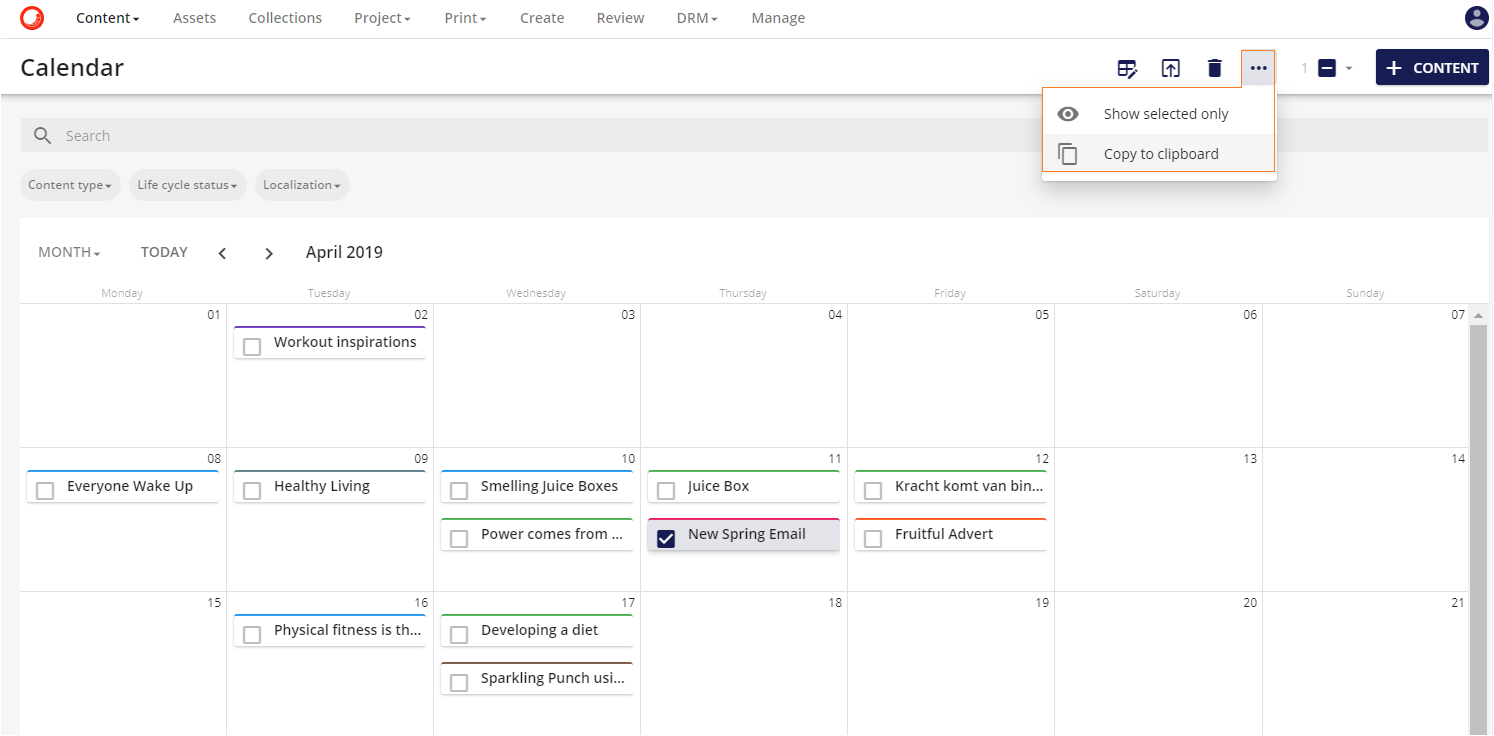Screen dimensions: 1494x736
Task: Delete selected items using the trash icon
Action: [x=1214, y=67]
